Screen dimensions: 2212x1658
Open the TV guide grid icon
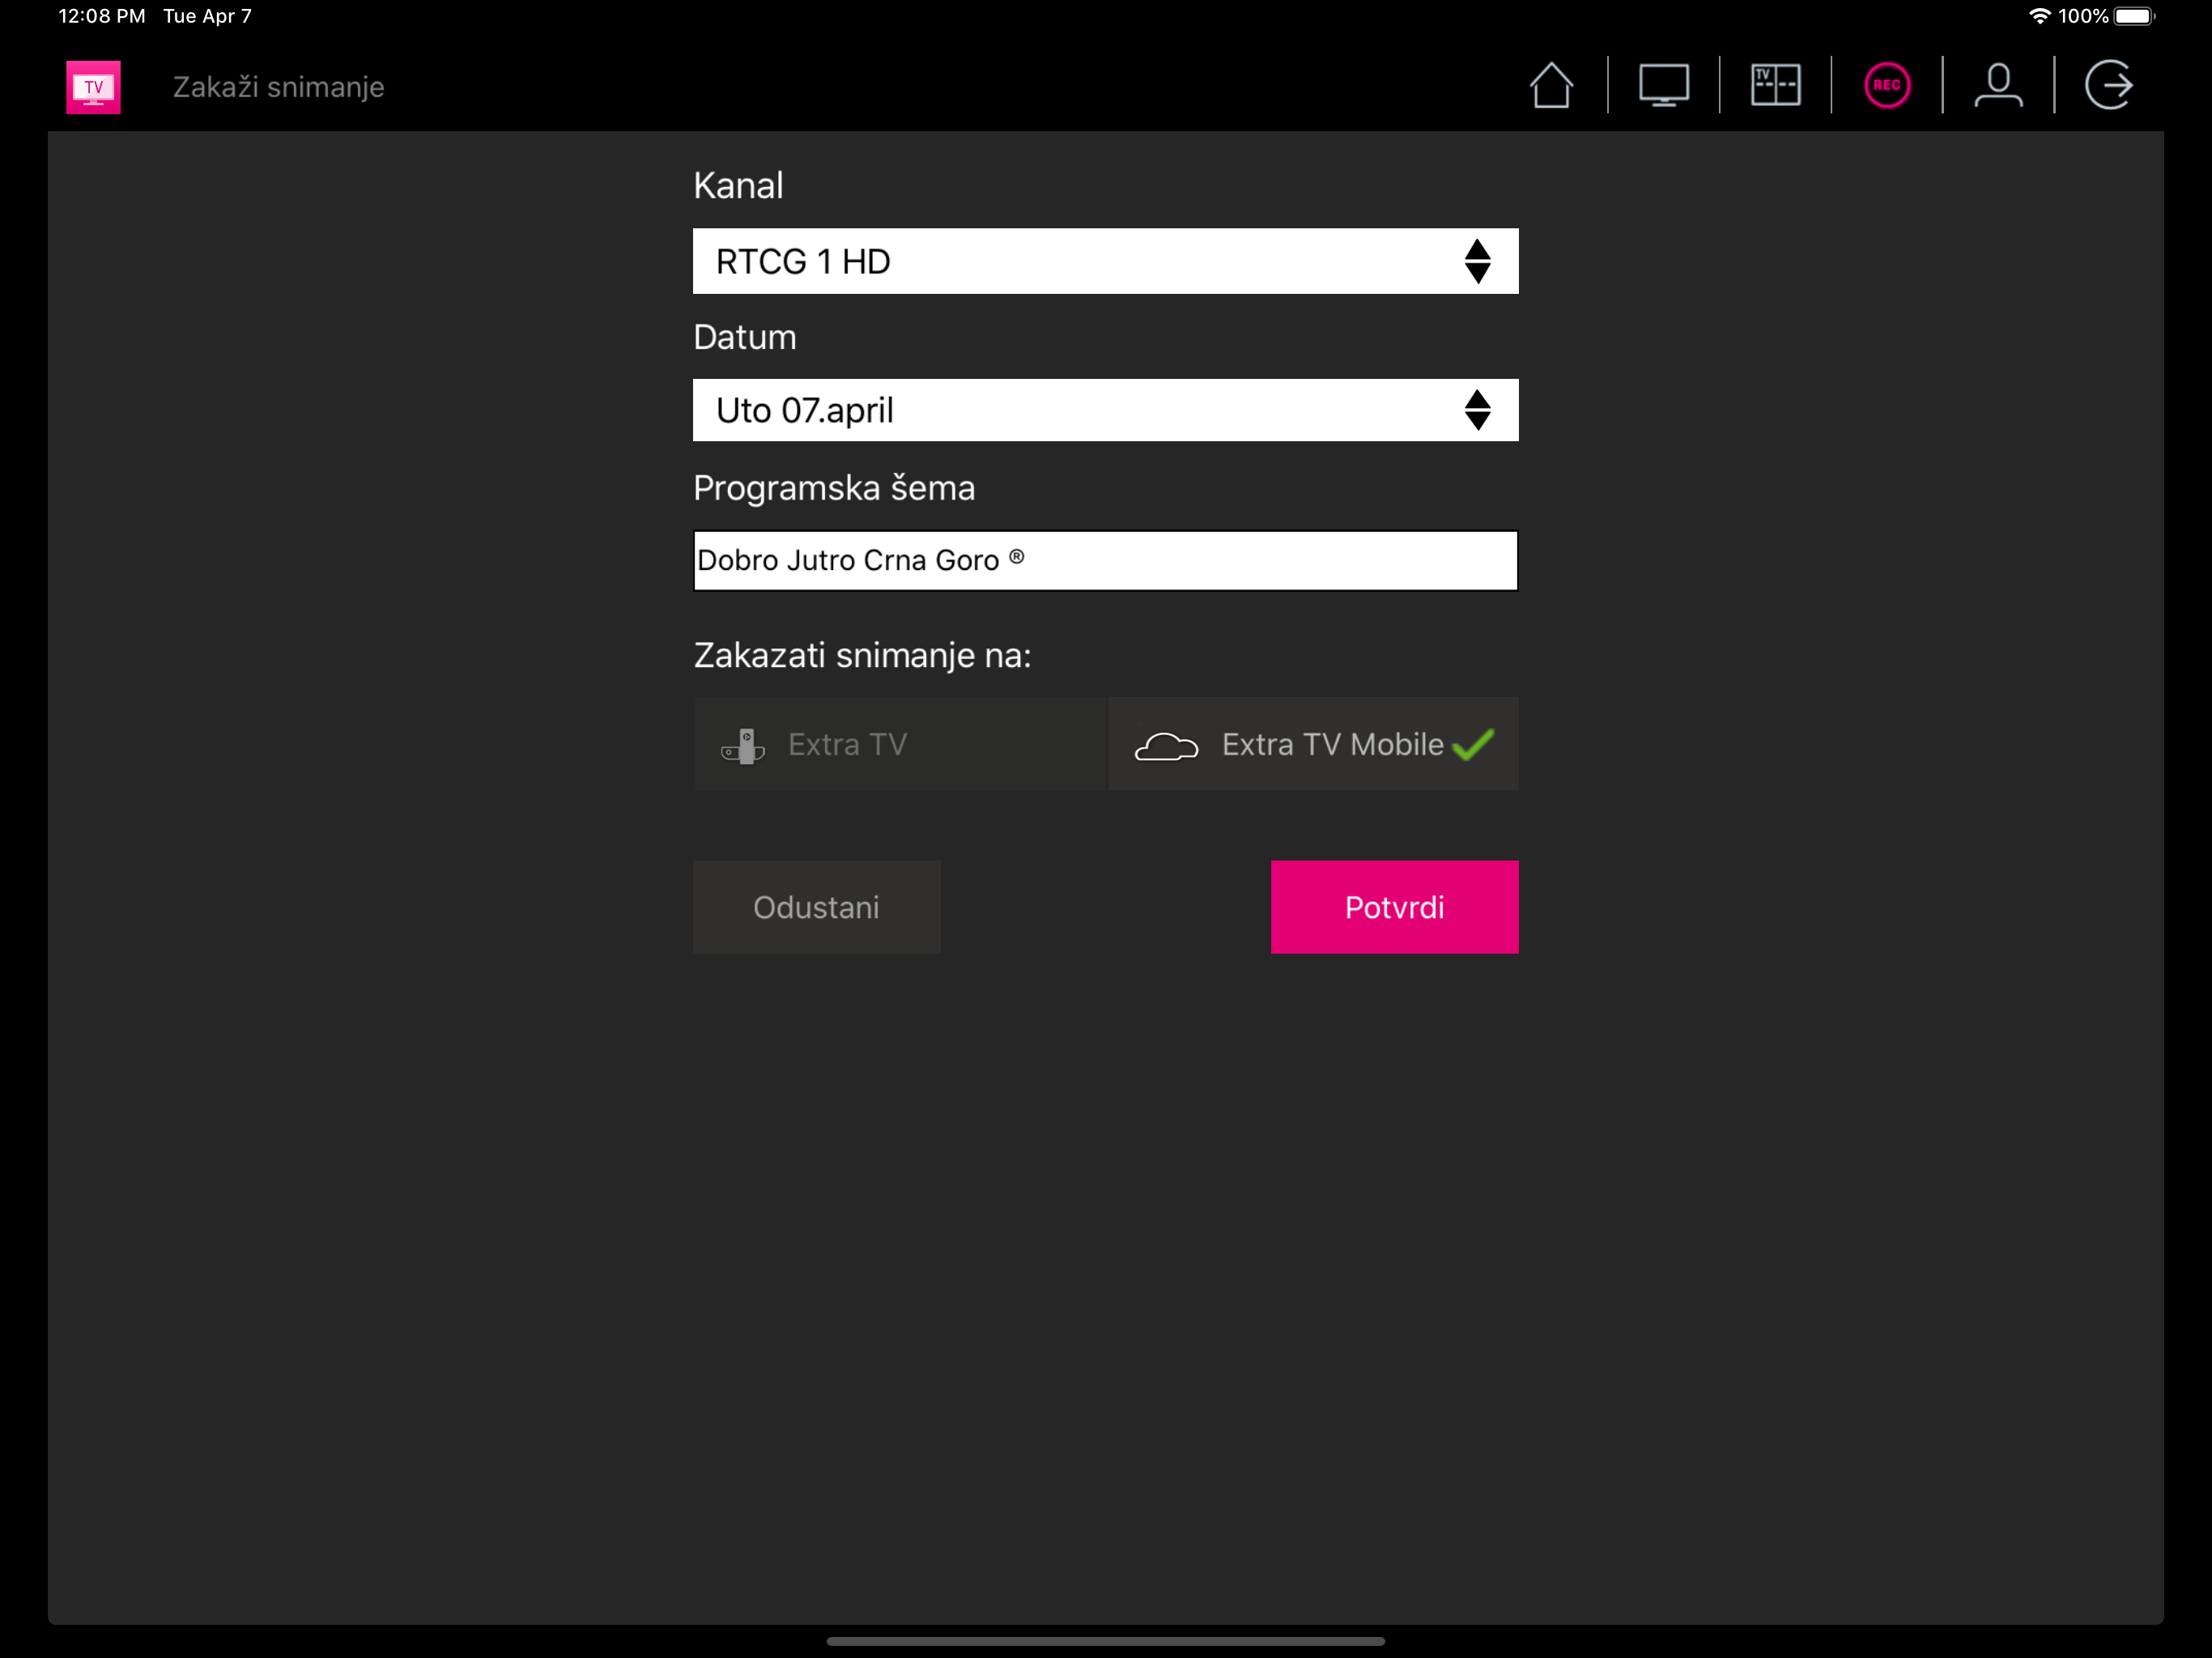1775,85
